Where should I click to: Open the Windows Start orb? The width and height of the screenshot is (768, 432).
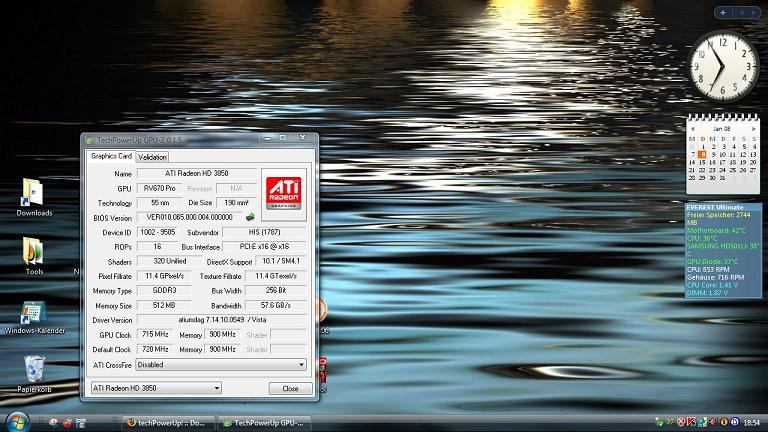(17, 422)
